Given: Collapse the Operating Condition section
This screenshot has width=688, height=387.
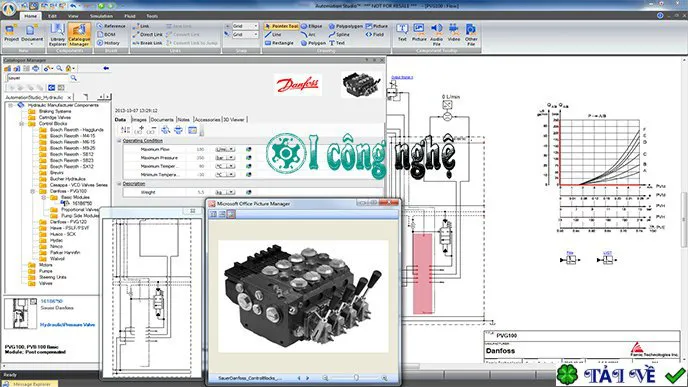Looking at the screenshot, I should [x=119, y=141].
